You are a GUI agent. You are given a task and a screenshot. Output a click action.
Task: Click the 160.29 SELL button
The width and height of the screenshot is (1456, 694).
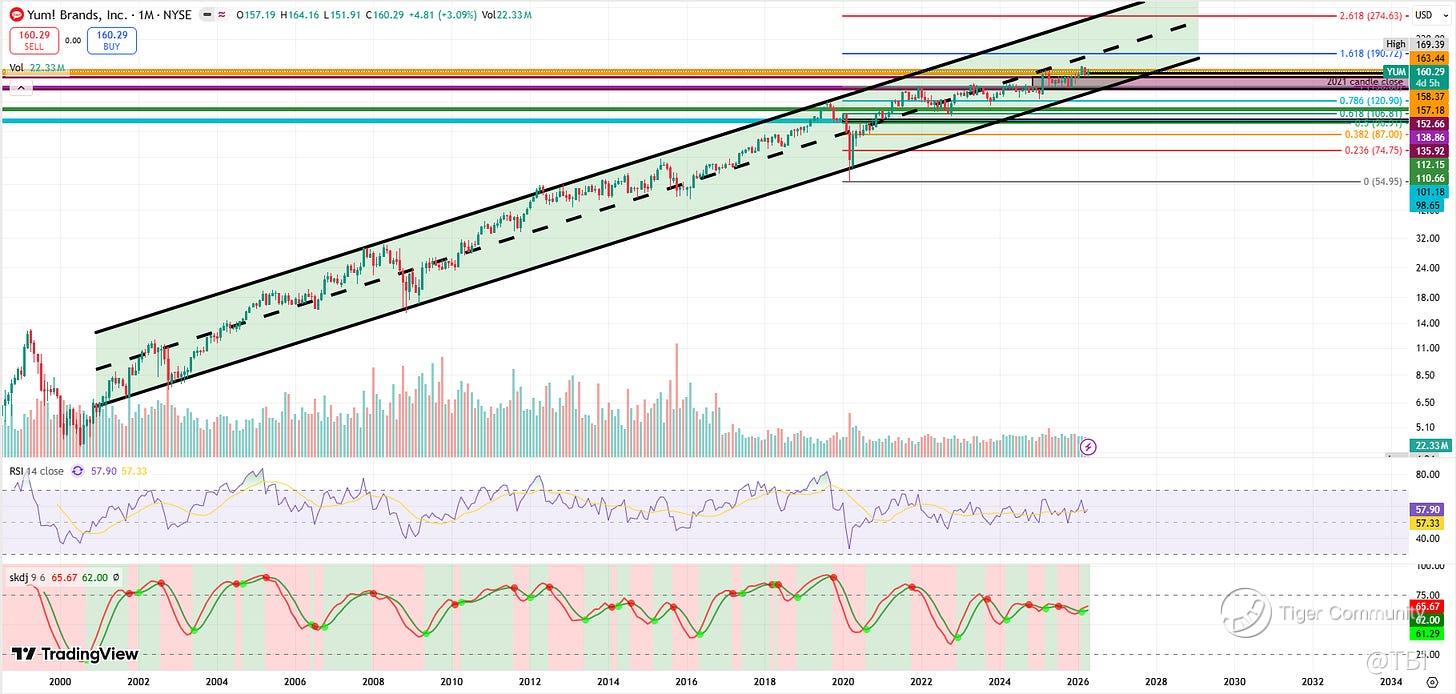(34, 40)
